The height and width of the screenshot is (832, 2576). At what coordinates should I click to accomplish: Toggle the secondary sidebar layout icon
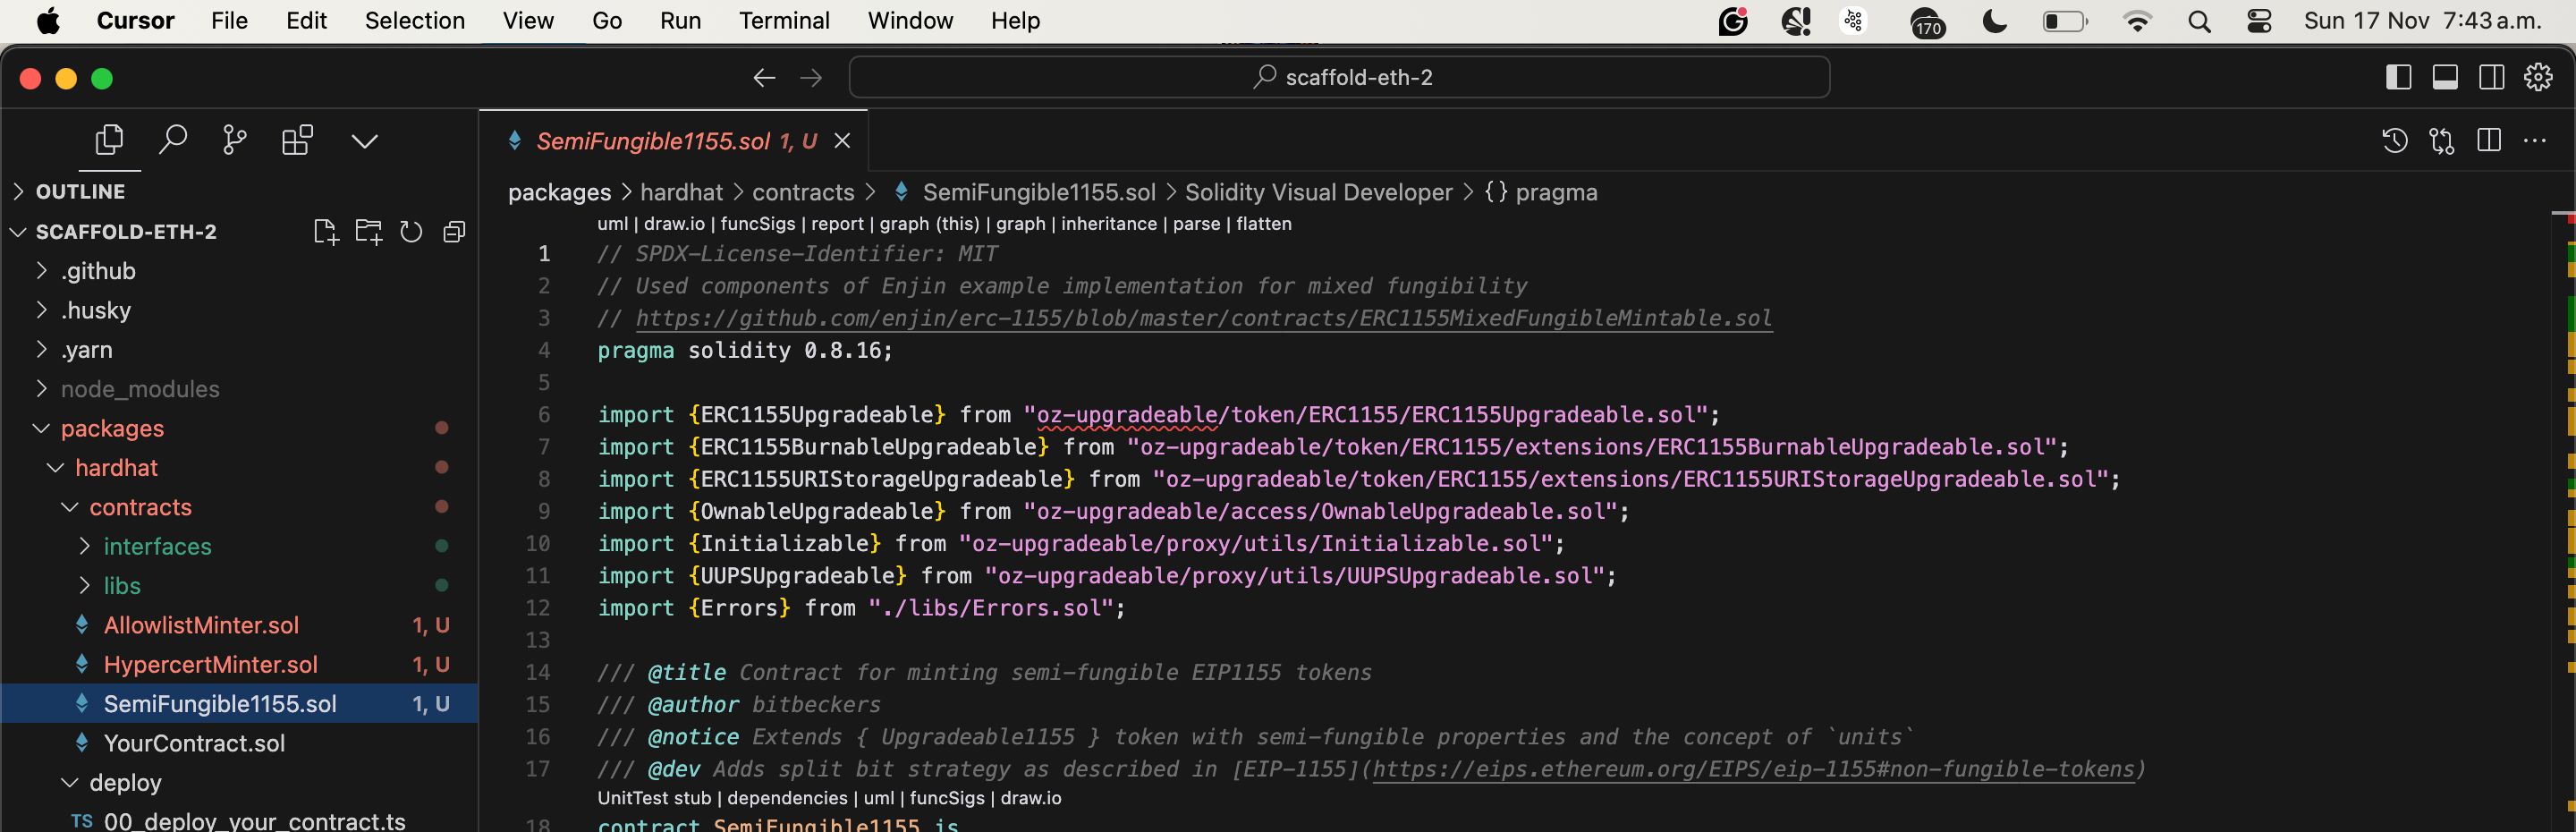pos(2492,77)
